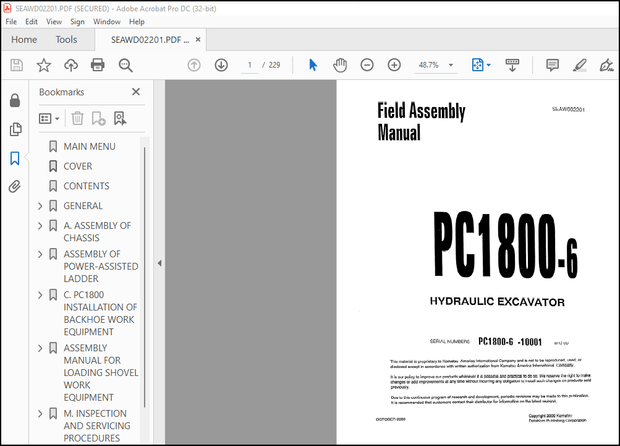
Task: Open security lock panel
Action: click(15, 100)
